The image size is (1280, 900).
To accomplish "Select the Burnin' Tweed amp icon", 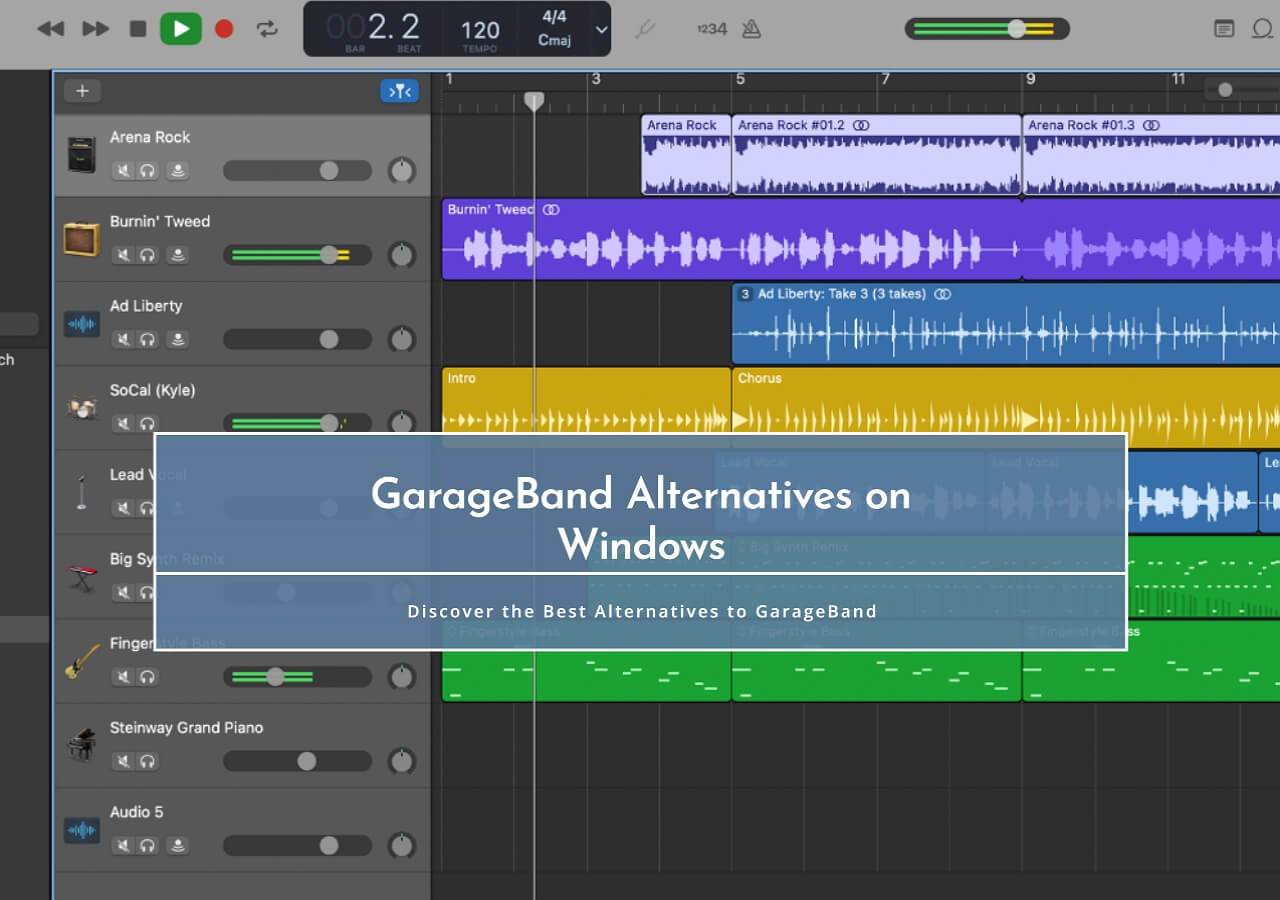I will (x=81, y=239).
